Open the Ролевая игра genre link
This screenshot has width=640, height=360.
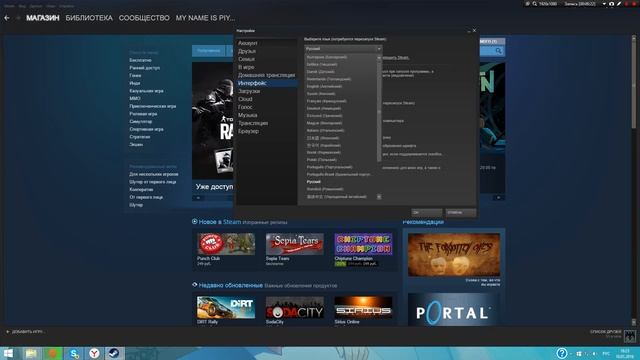tap(143, 114)
